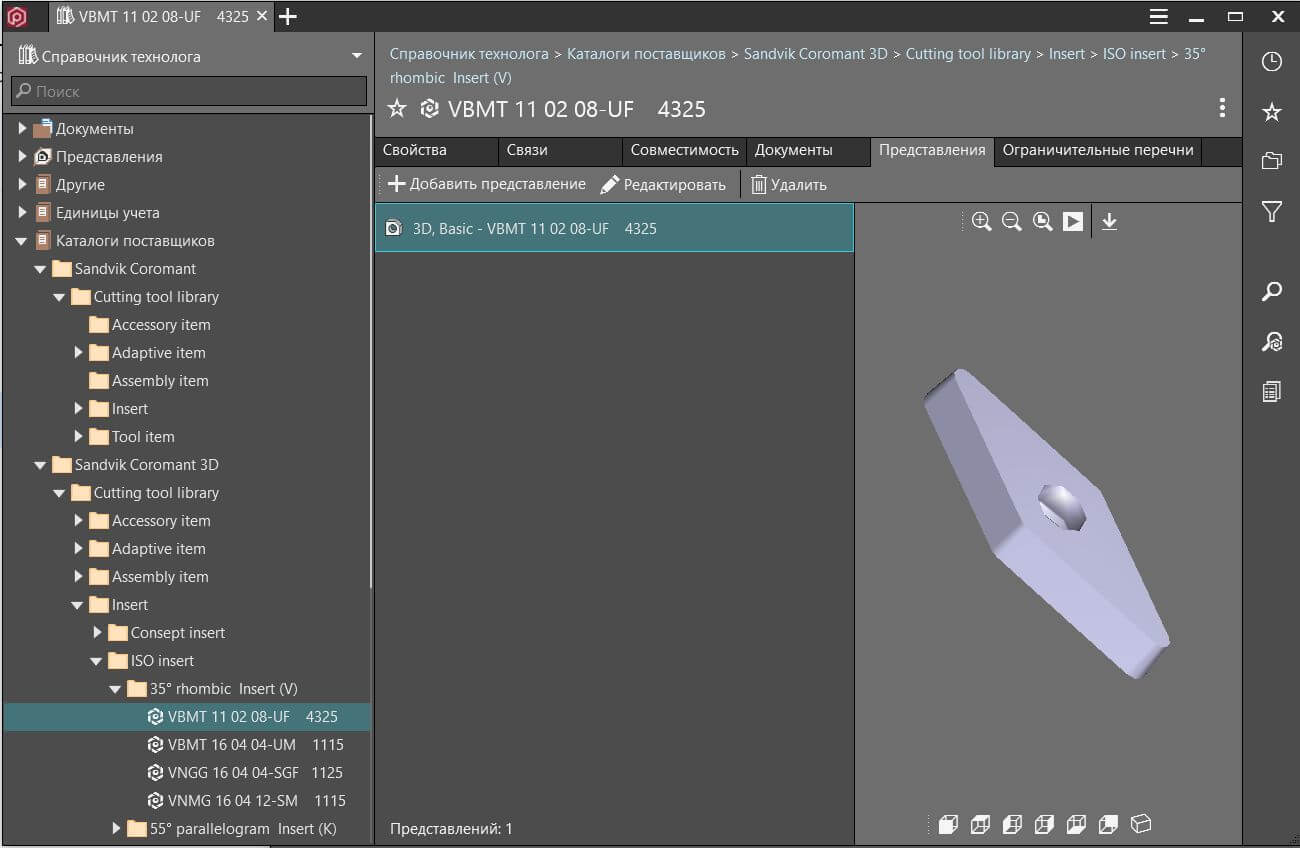Image resolution: width=1300 pixels, height=848 pixels.
Task: Open the Справочник технолога dropdown
Action: point(357,56)
